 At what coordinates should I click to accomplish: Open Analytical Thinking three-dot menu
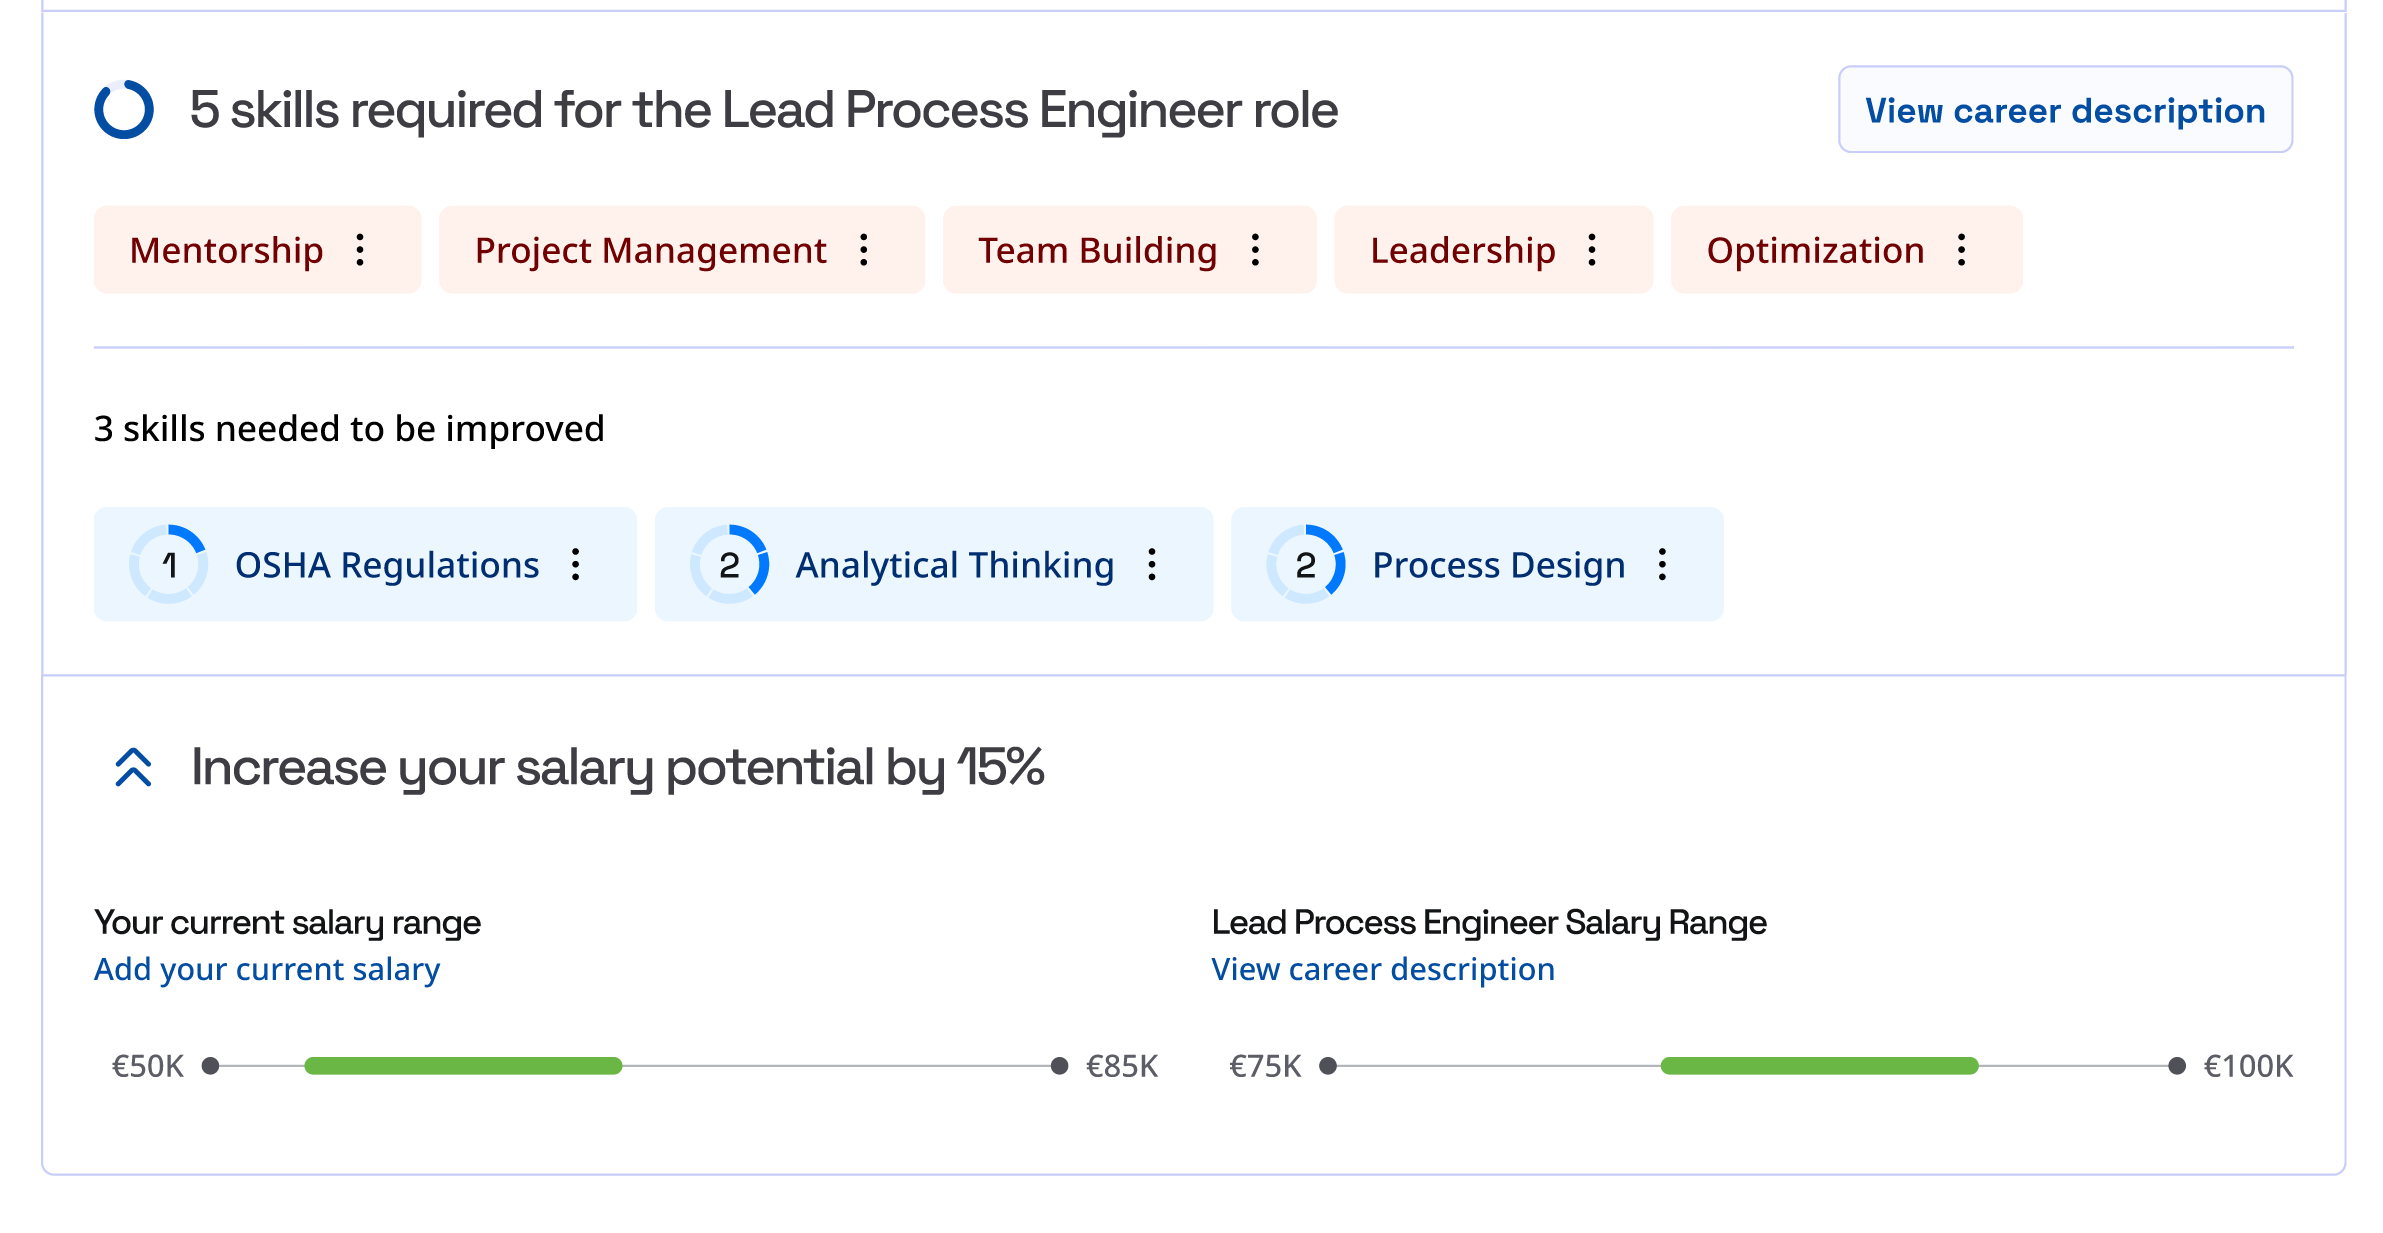[1152, 565]
